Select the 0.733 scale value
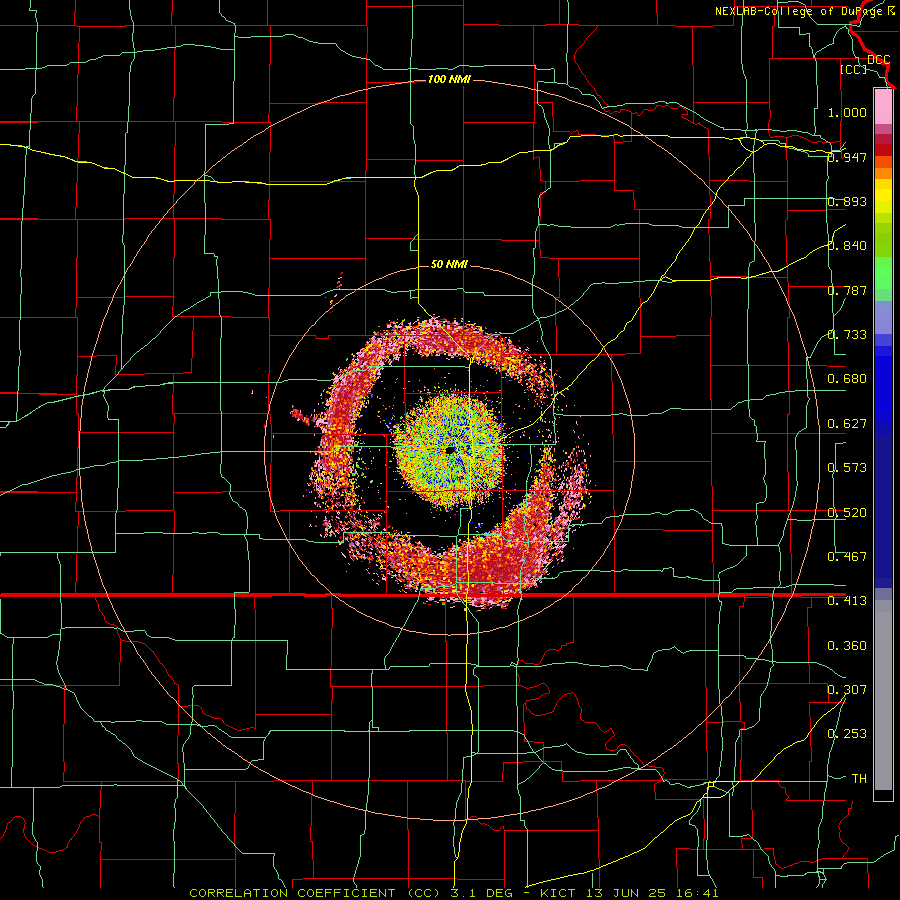Screen dimensions: 900x900 (847, 335)
